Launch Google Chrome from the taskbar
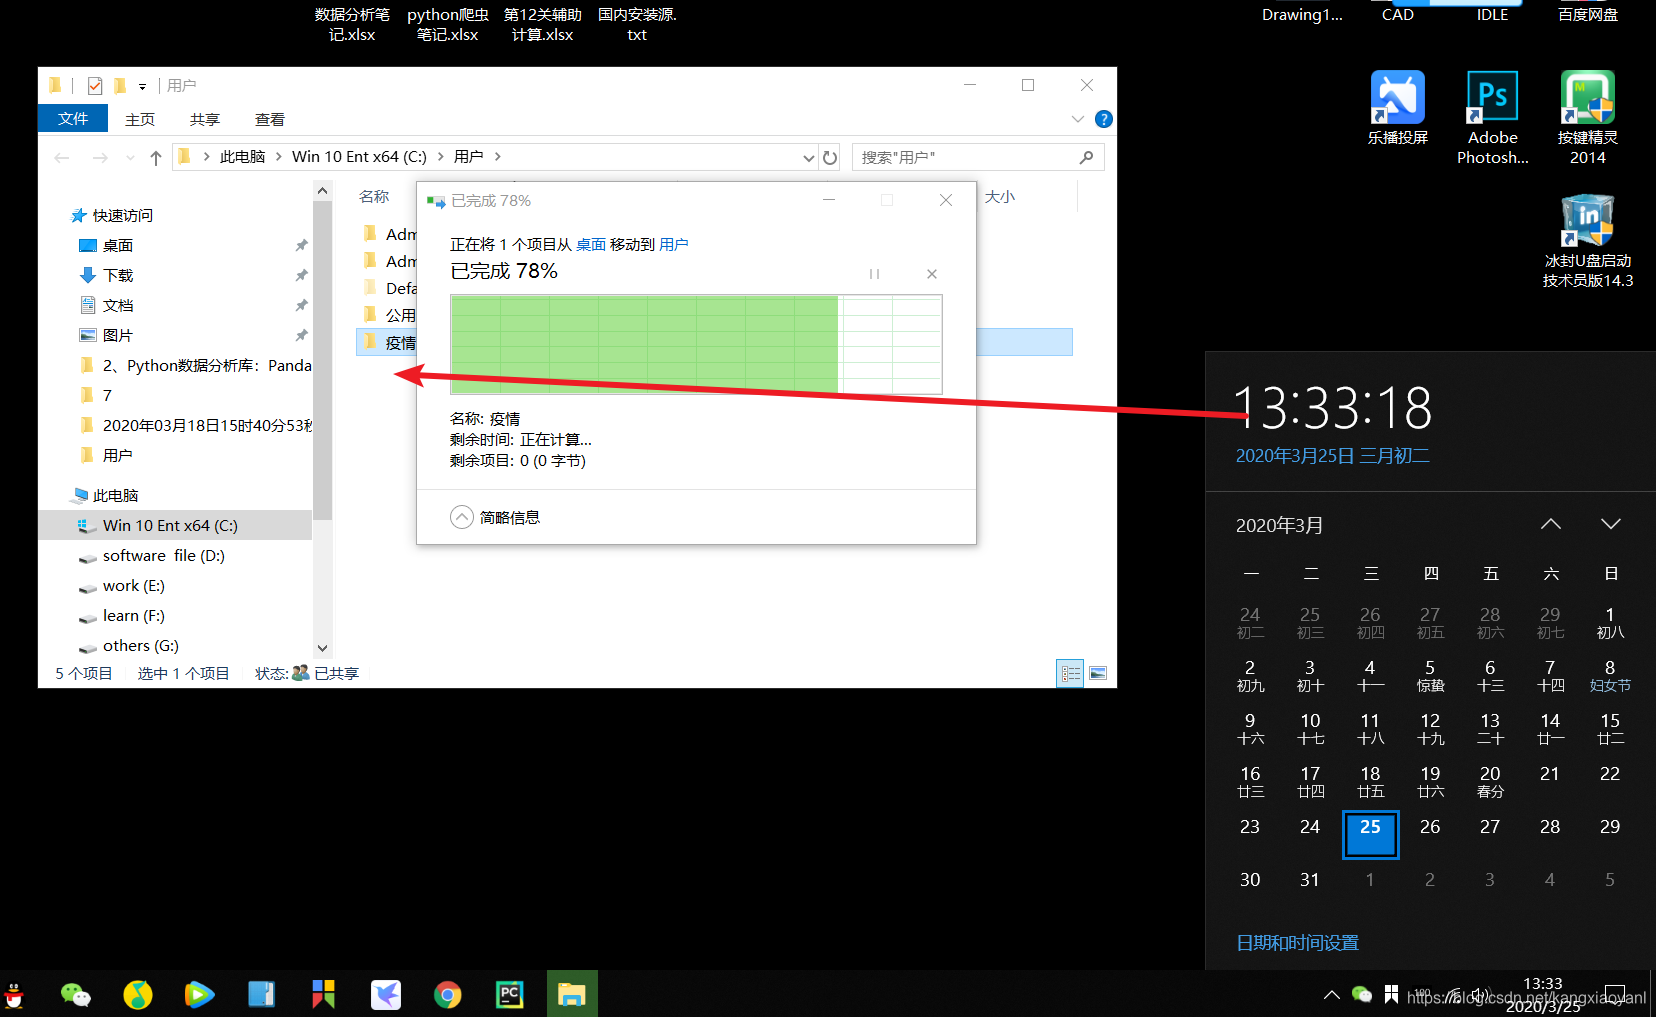The image size is (1656, 1017). [447, 994]
